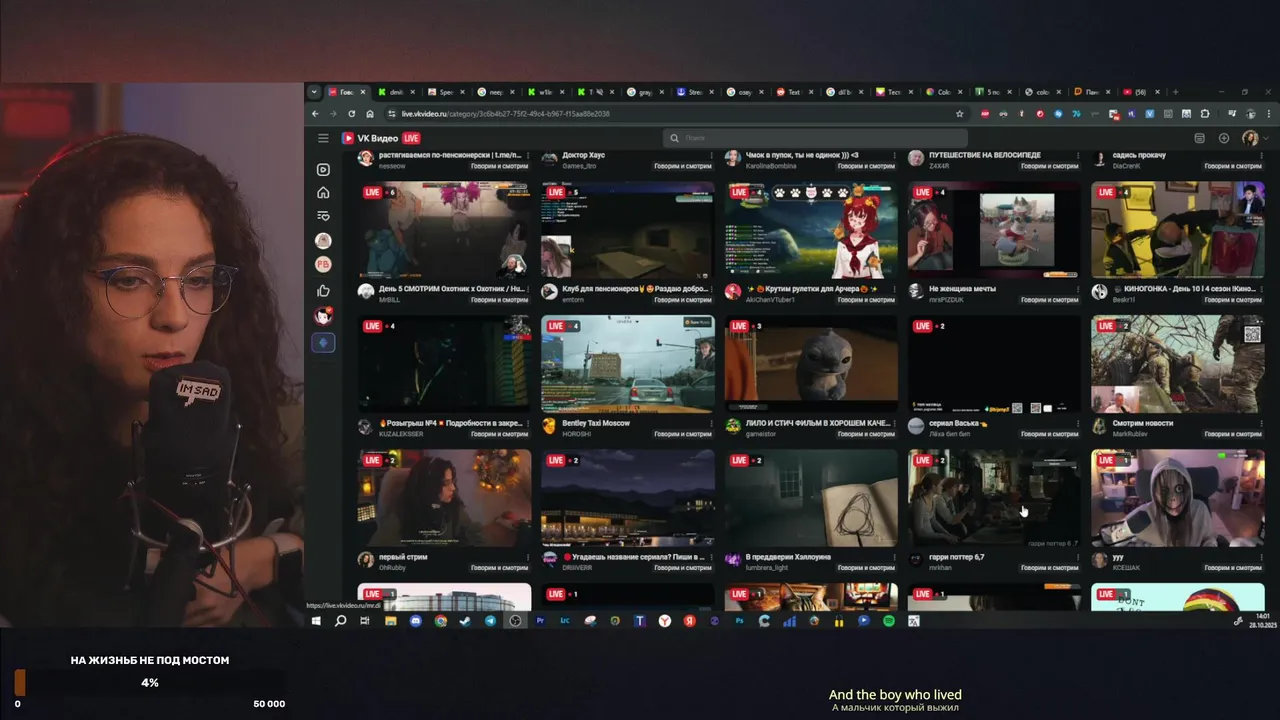
Task: Open the browser extensions puzzle icon
Action: (x=1205, y=114)
